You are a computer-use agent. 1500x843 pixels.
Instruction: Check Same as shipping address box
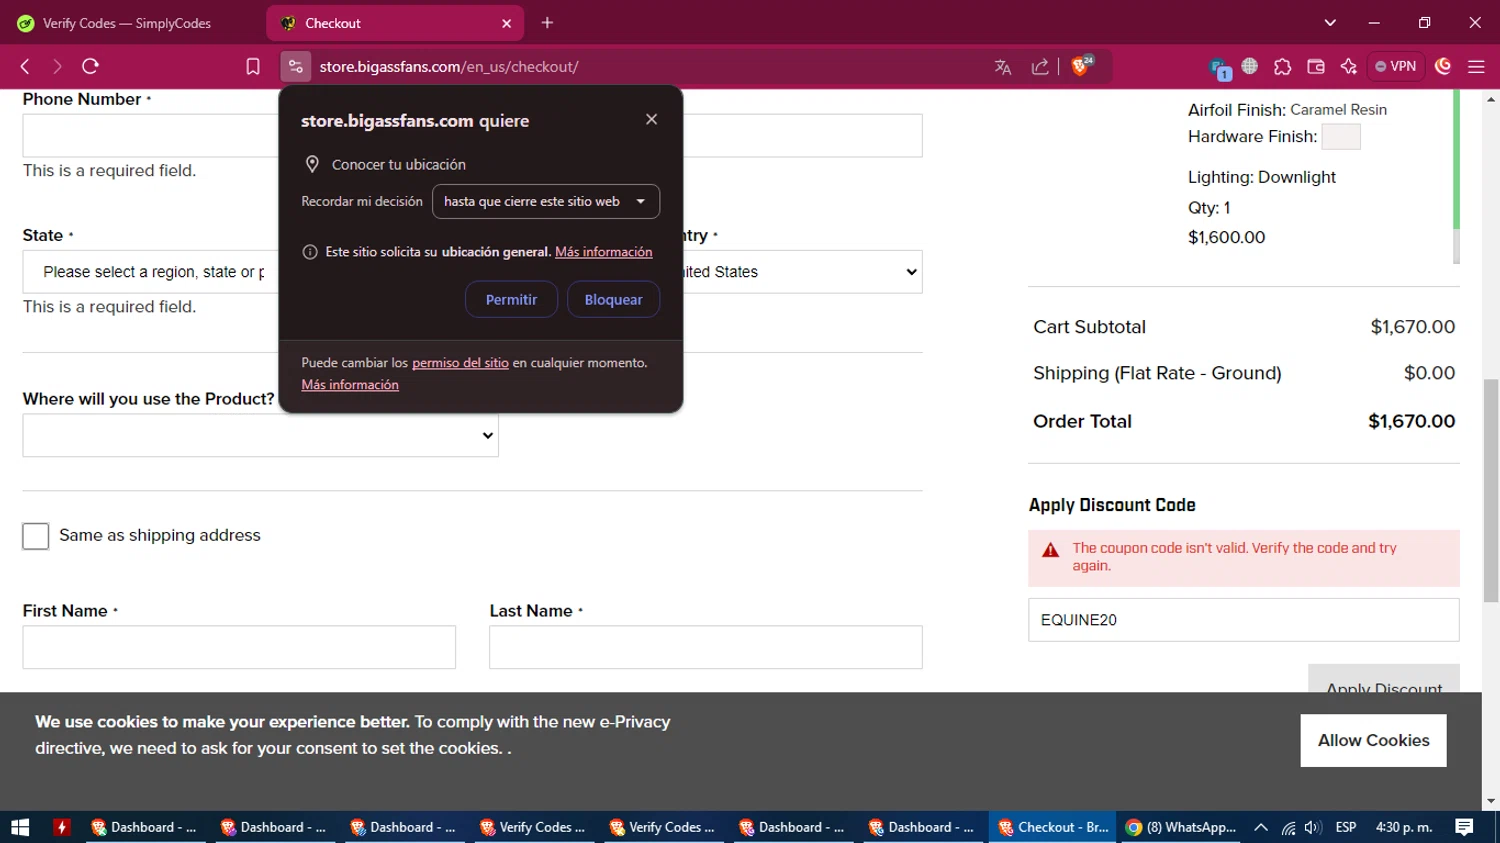pos(35,536)
